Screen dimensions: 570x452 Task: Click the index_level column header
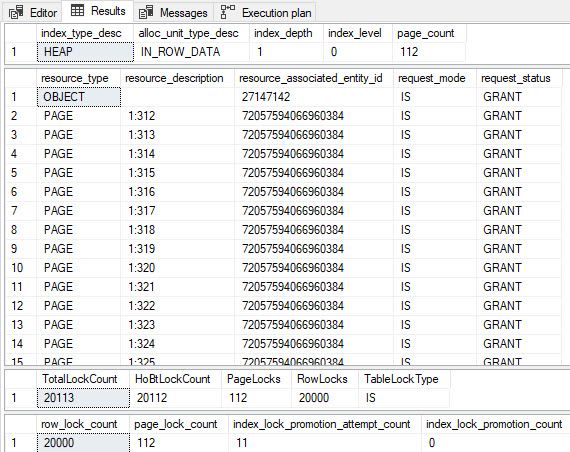358,33
